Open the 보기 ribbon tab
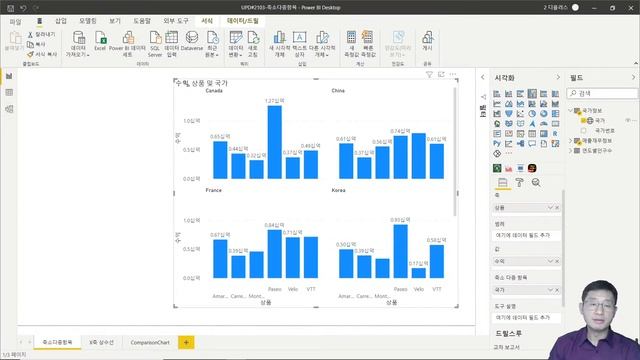640x360 pixels. [x=115, y=21]
